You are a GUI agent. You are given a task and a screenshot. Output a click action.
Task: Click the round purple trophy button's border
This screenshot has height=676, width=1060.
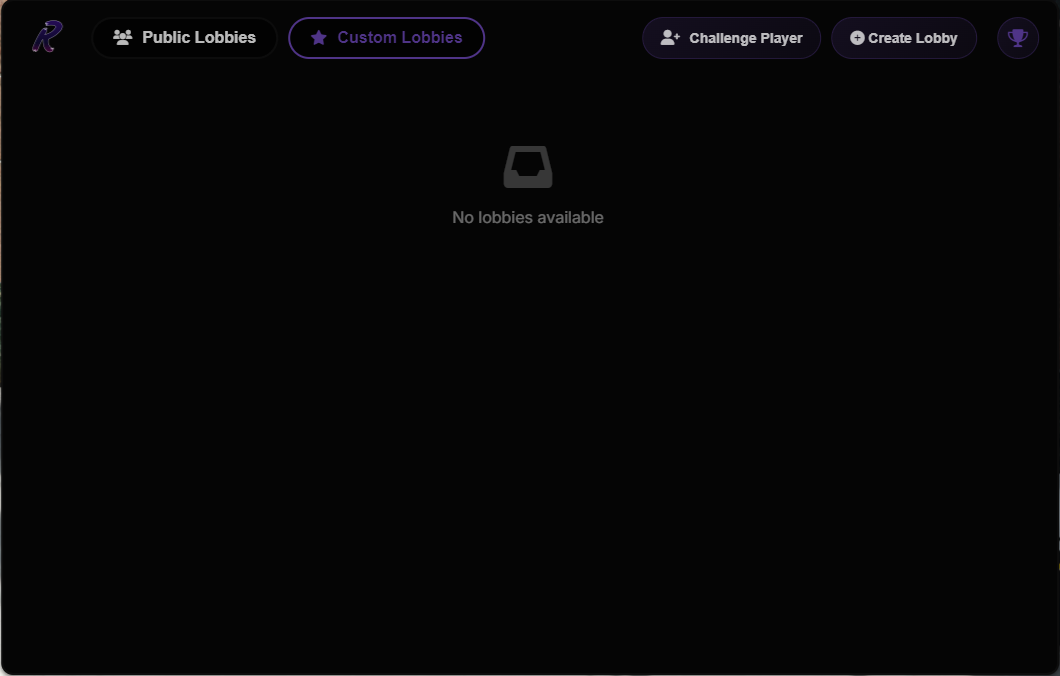coord(1017,18)
